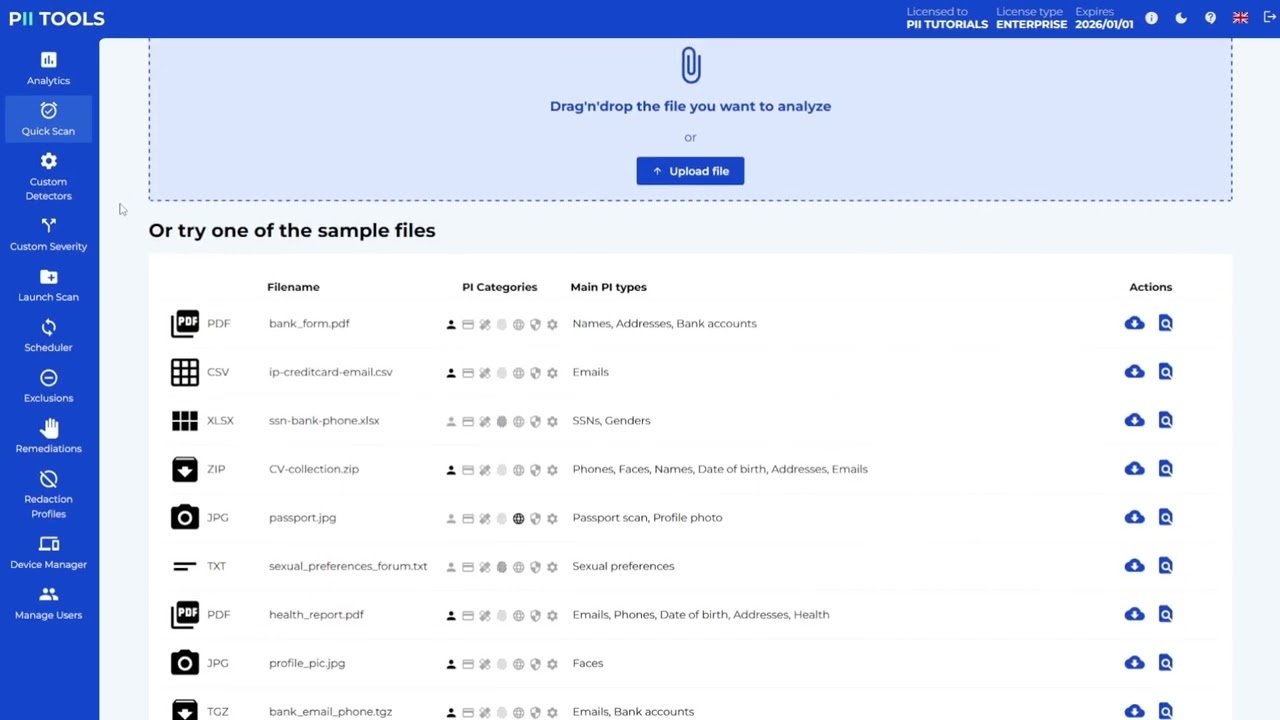Download passport.jpg sample file
Viewport: 1280px width, 720px height.
(1134, 517)
